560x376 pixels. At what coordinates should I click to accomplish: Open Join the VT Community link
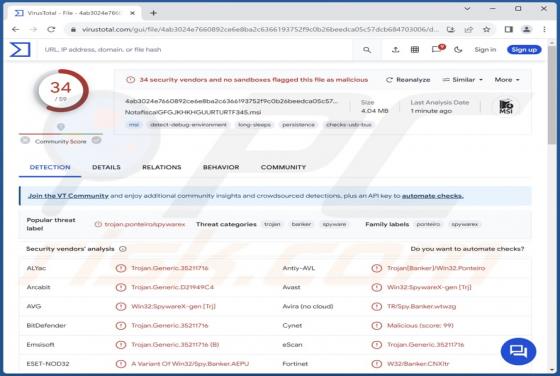[68, 196]
